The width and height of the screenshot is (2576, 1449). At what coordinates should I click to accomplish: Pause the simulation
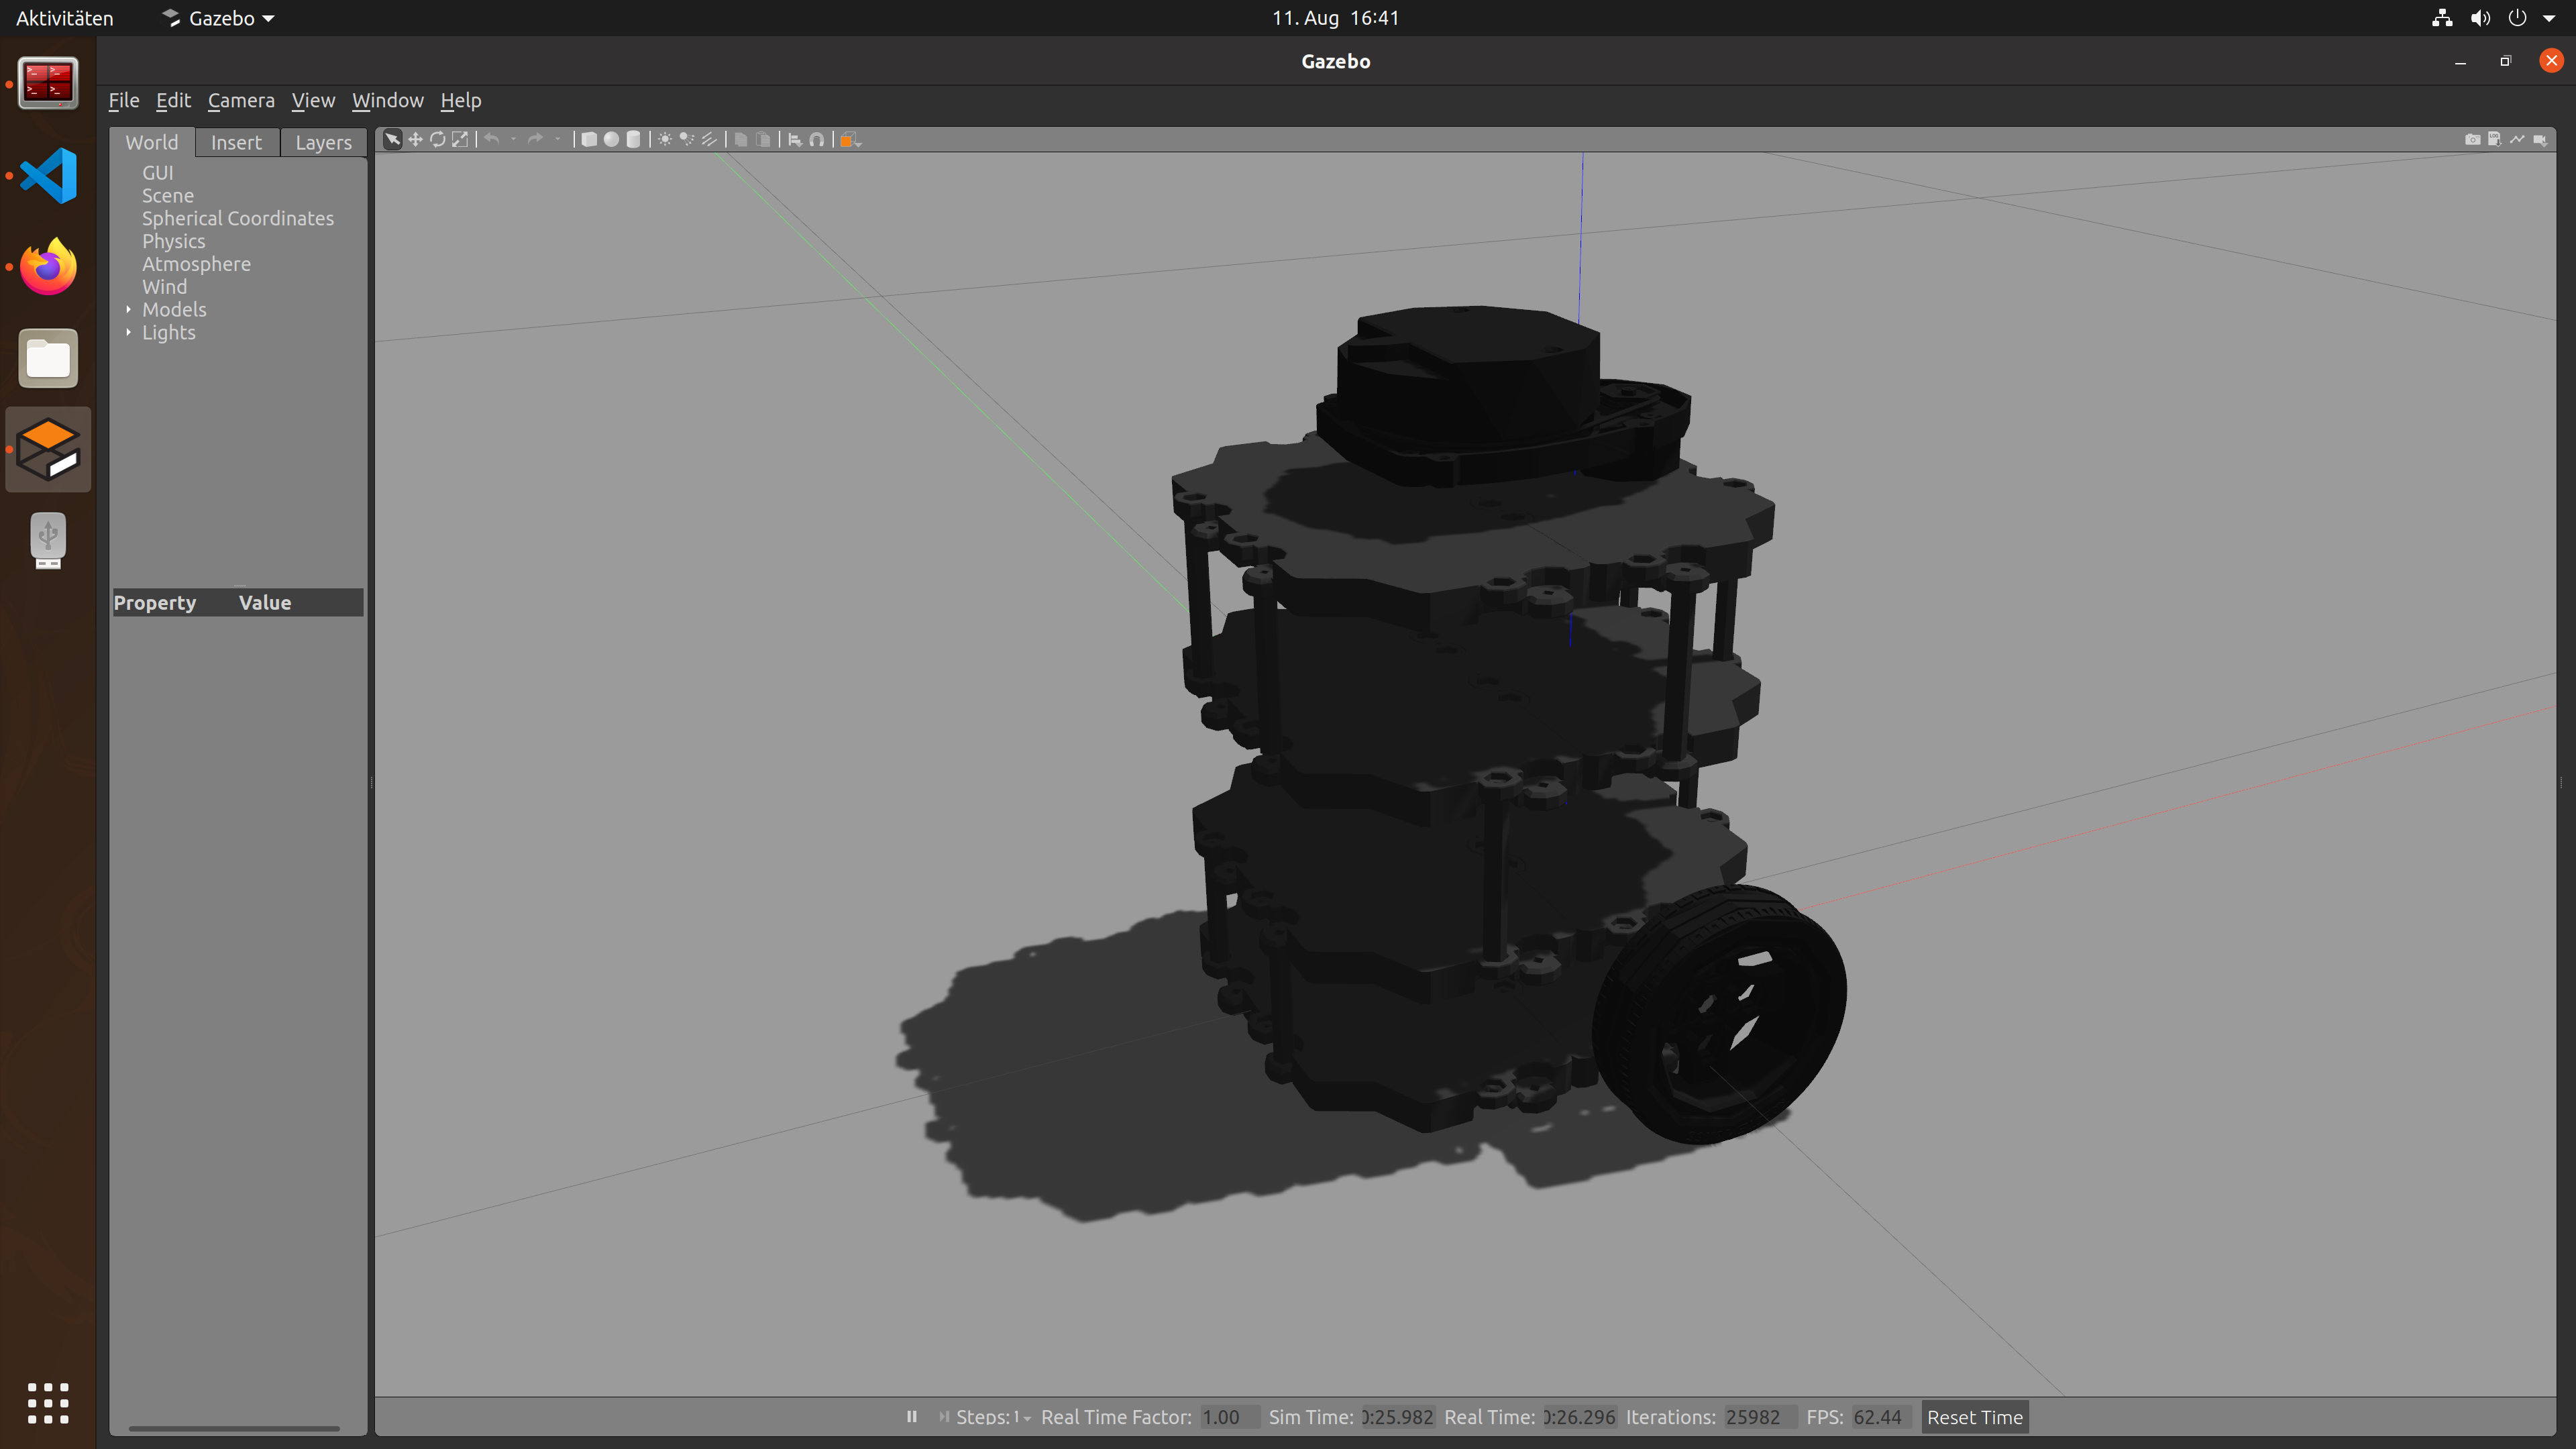tap(911, 1416)
